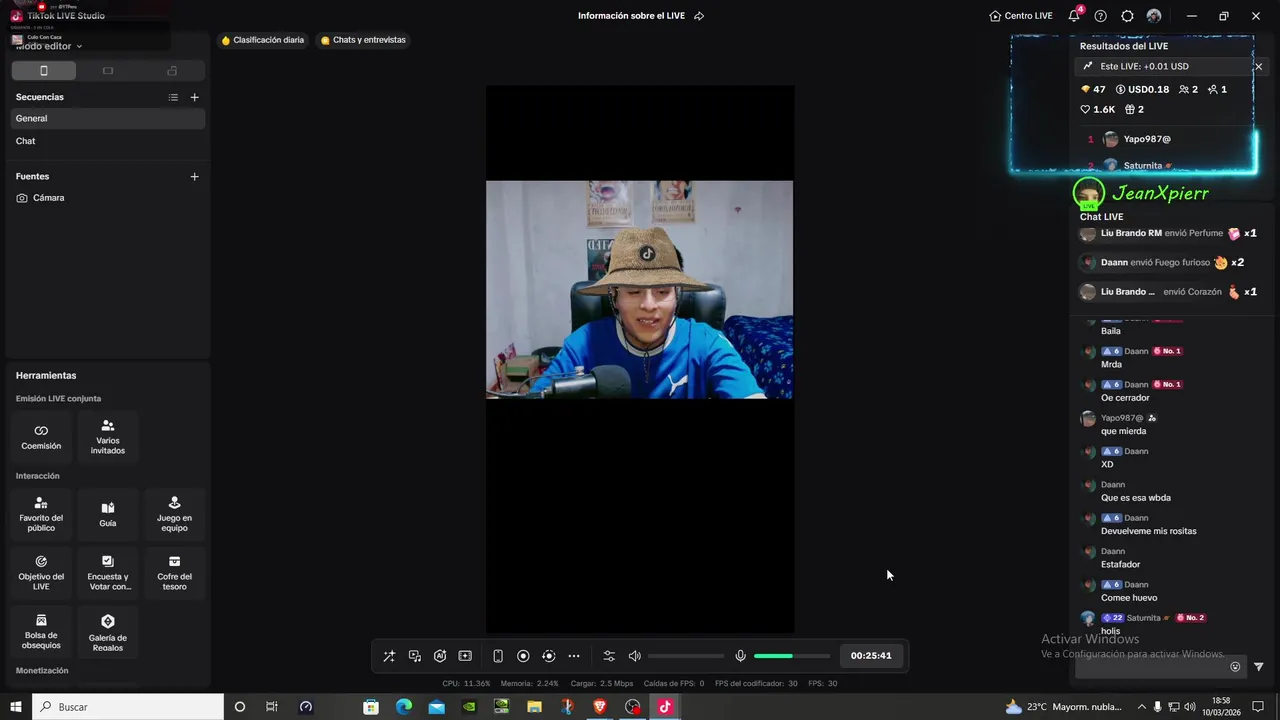The width and height of the screenshot is (1280, 720).
Task: Add a new source in Fuentes
Action: point(195,176)
